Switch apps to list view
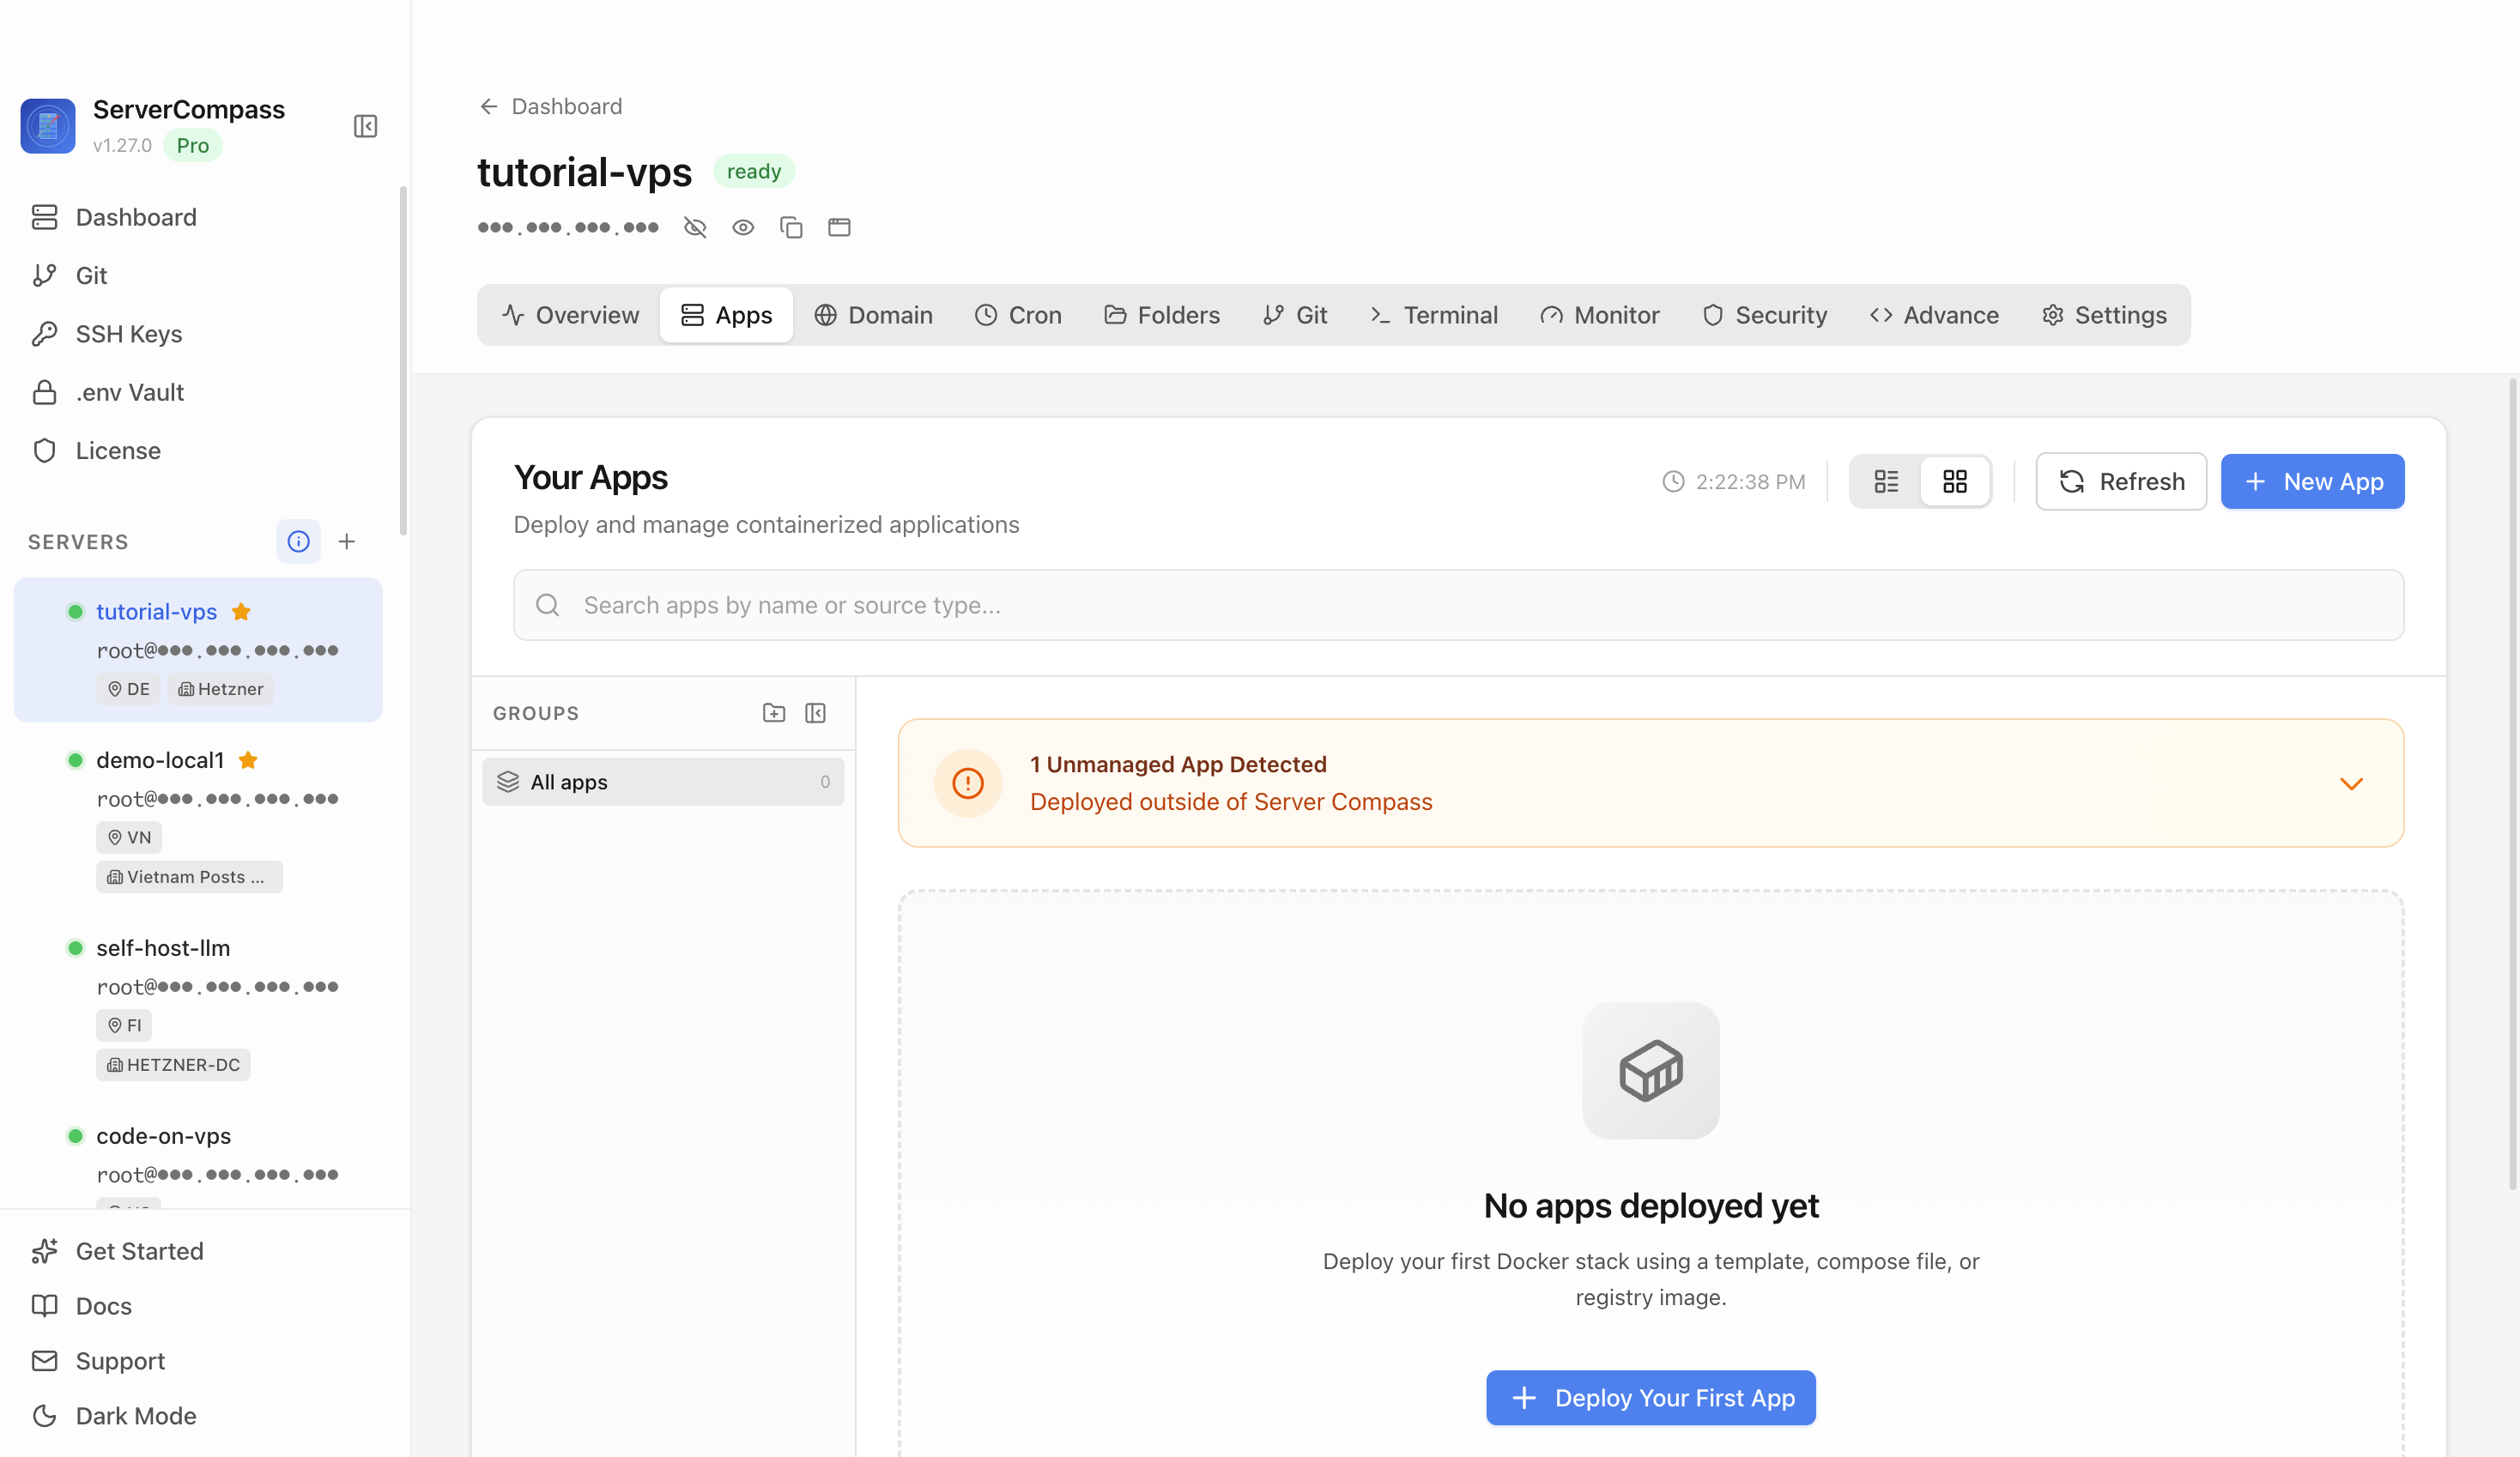Image resolution: width=2520 pixels, height=1457 pixels. point(1886,481)
